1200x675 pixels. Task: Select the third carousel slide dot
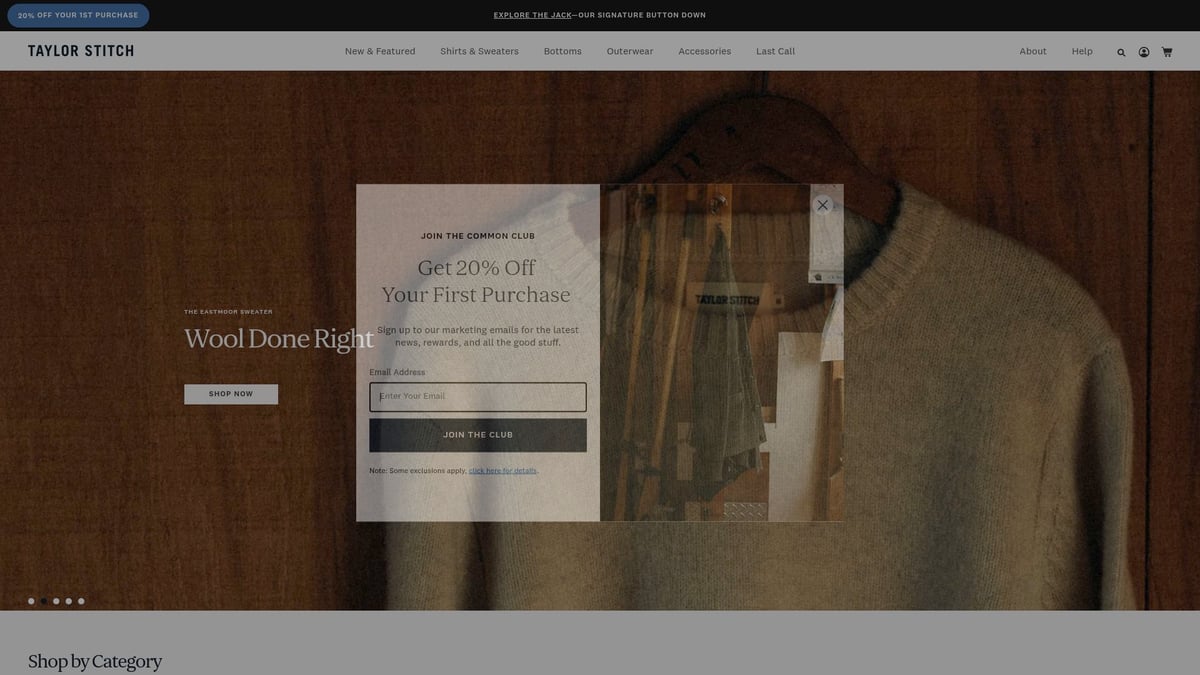tap(56, 601)
